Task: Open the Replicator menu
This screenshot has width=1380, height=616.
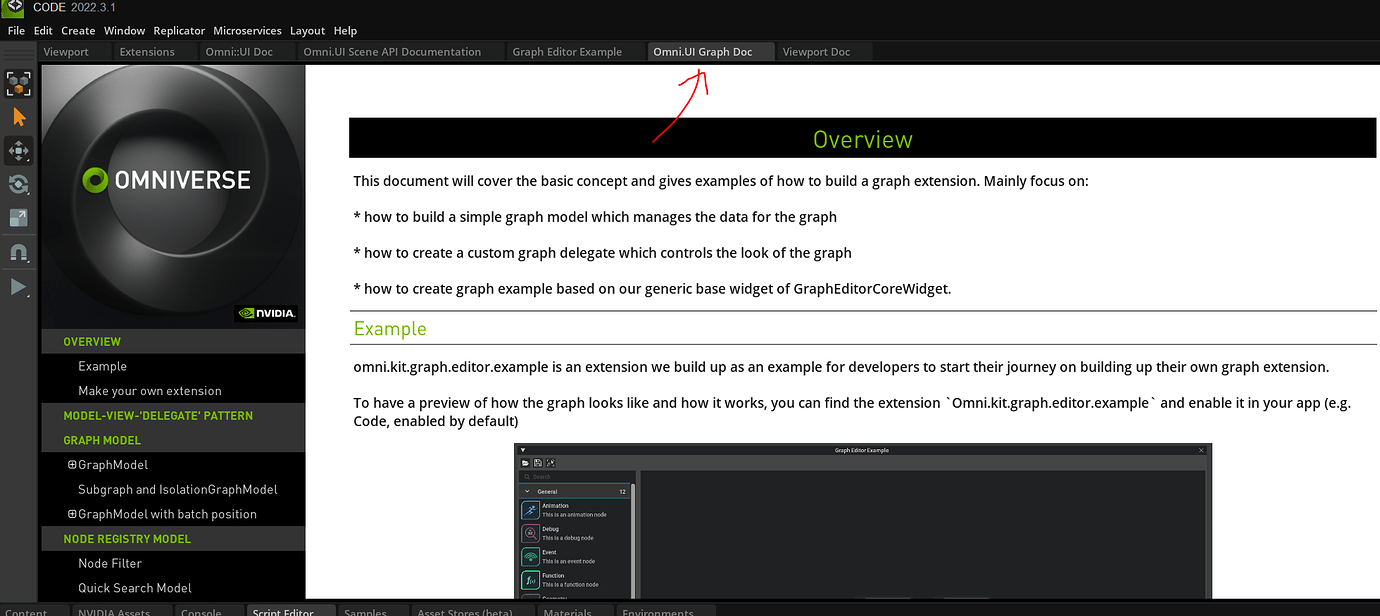Action: [179, 30]
